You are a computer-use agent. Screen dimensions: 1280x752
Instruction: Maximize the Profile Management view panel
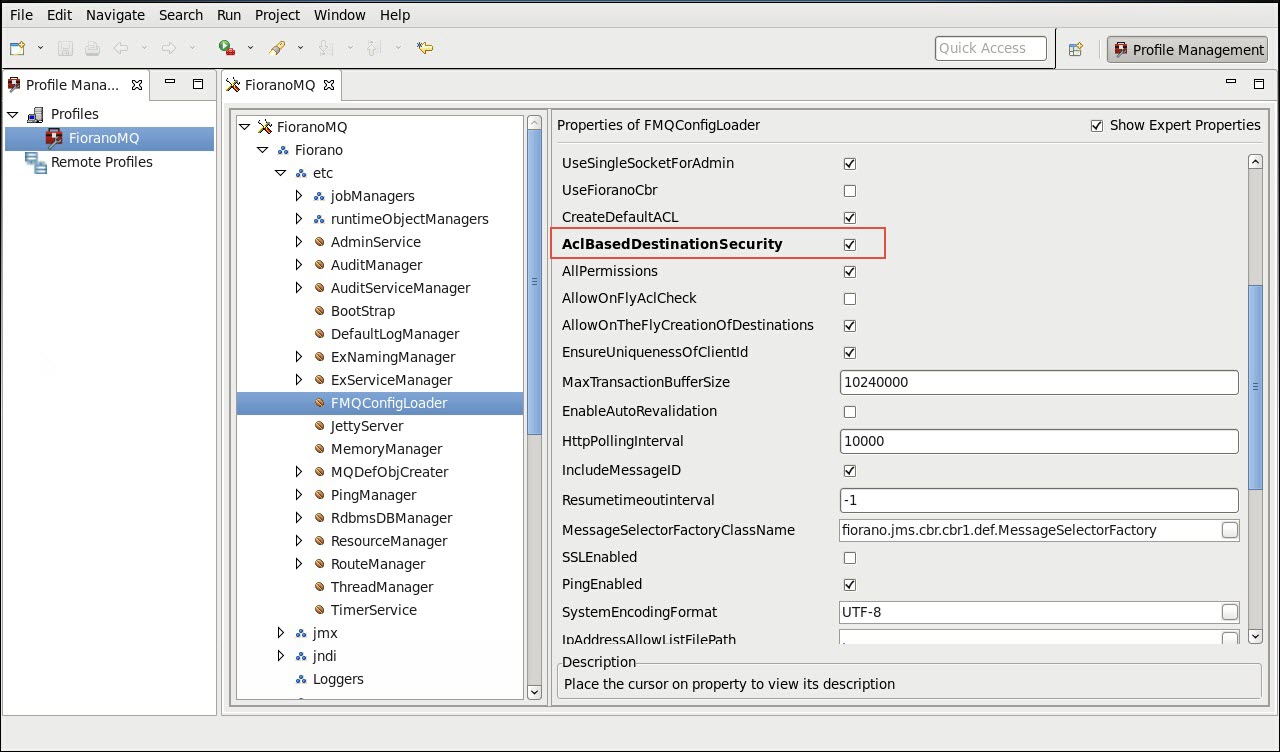tap(198, 84)
